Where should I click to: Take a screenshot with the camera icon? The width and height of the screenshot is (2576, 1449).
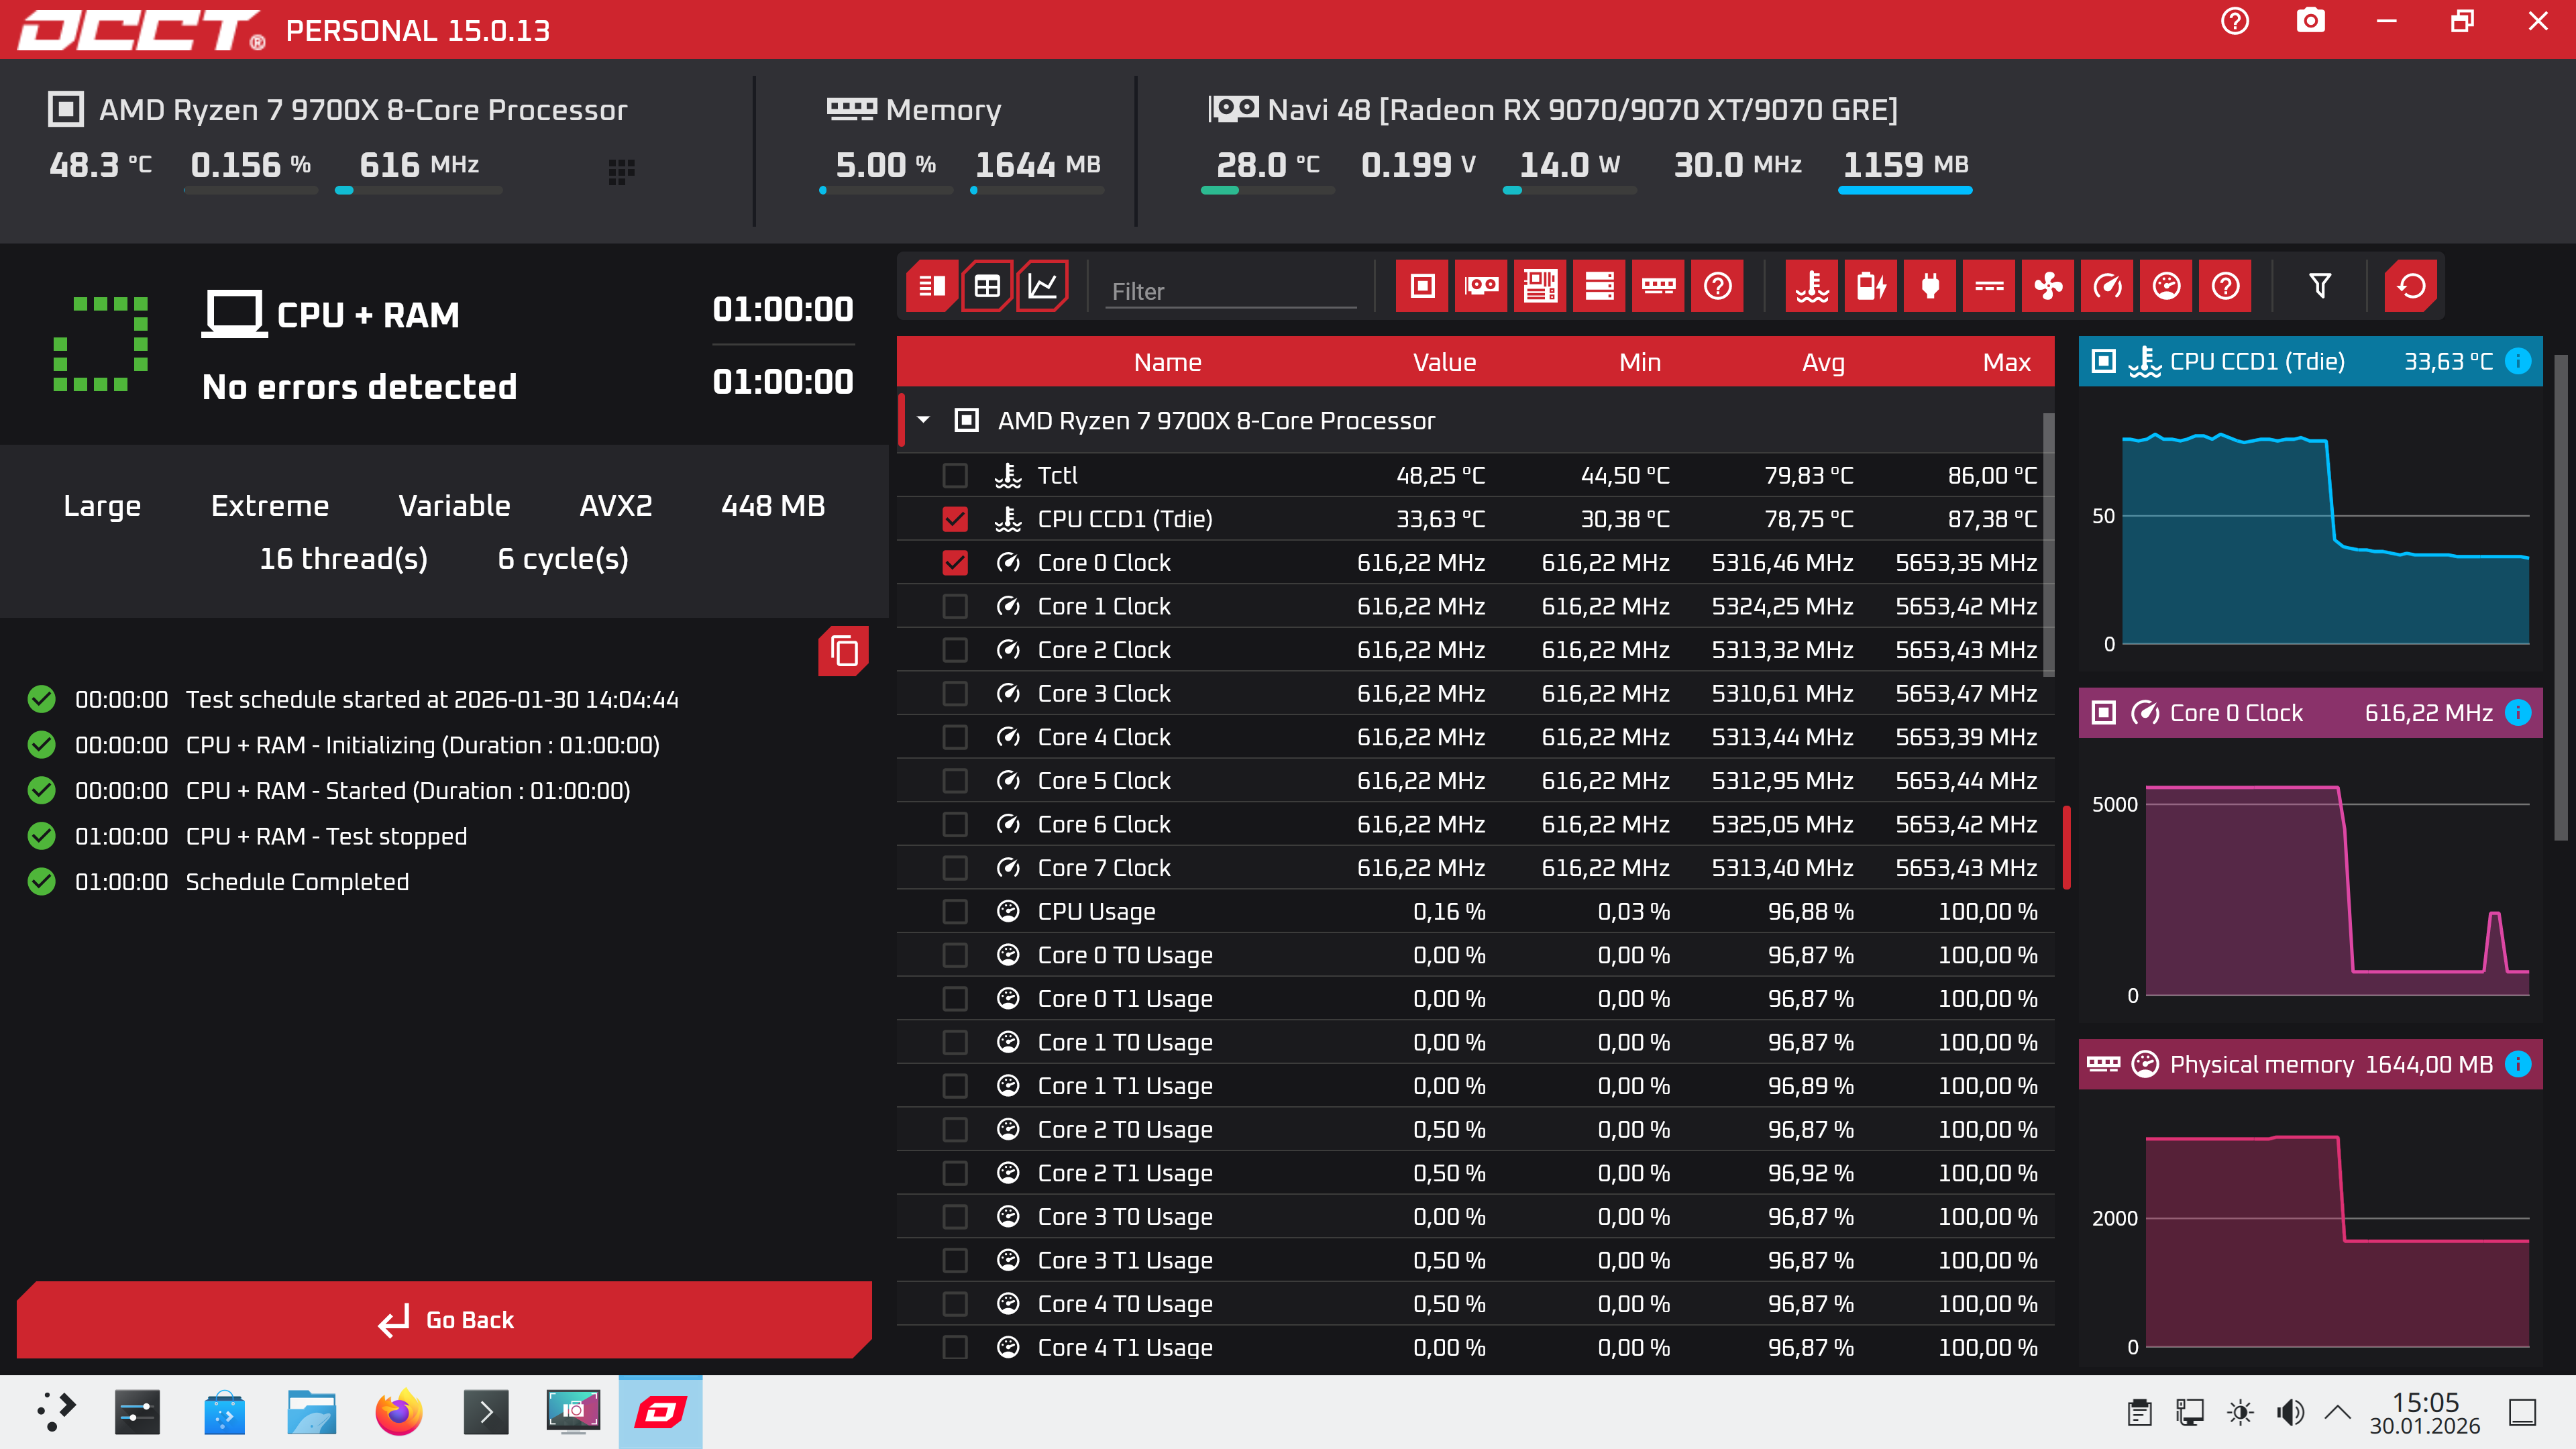pos(2310,21)
